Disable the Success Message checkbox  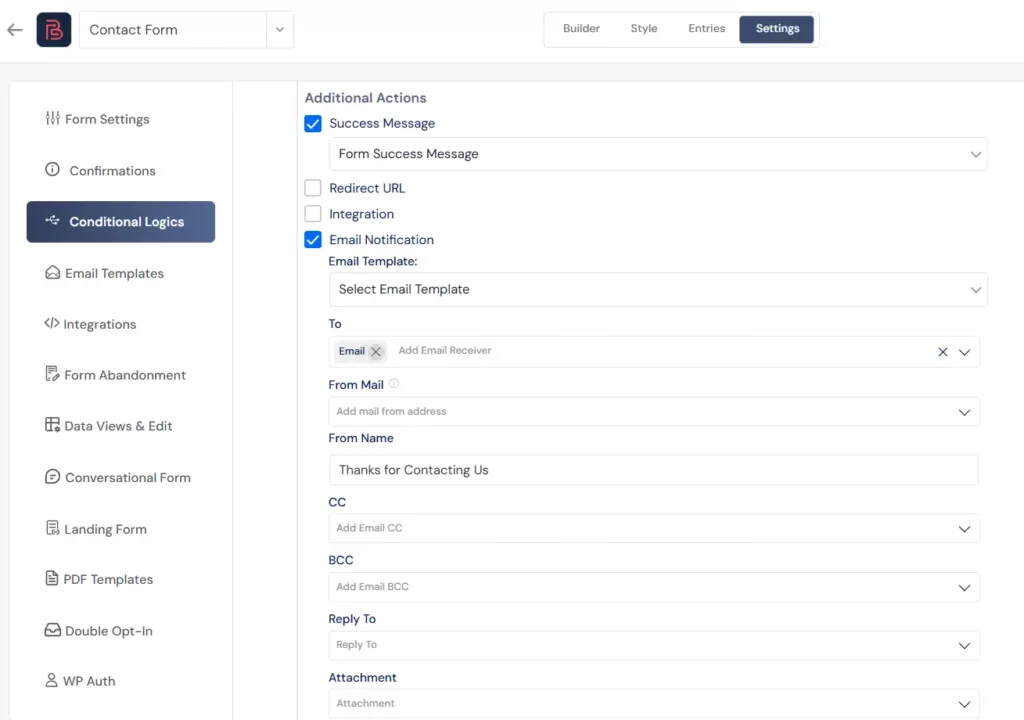312,123
